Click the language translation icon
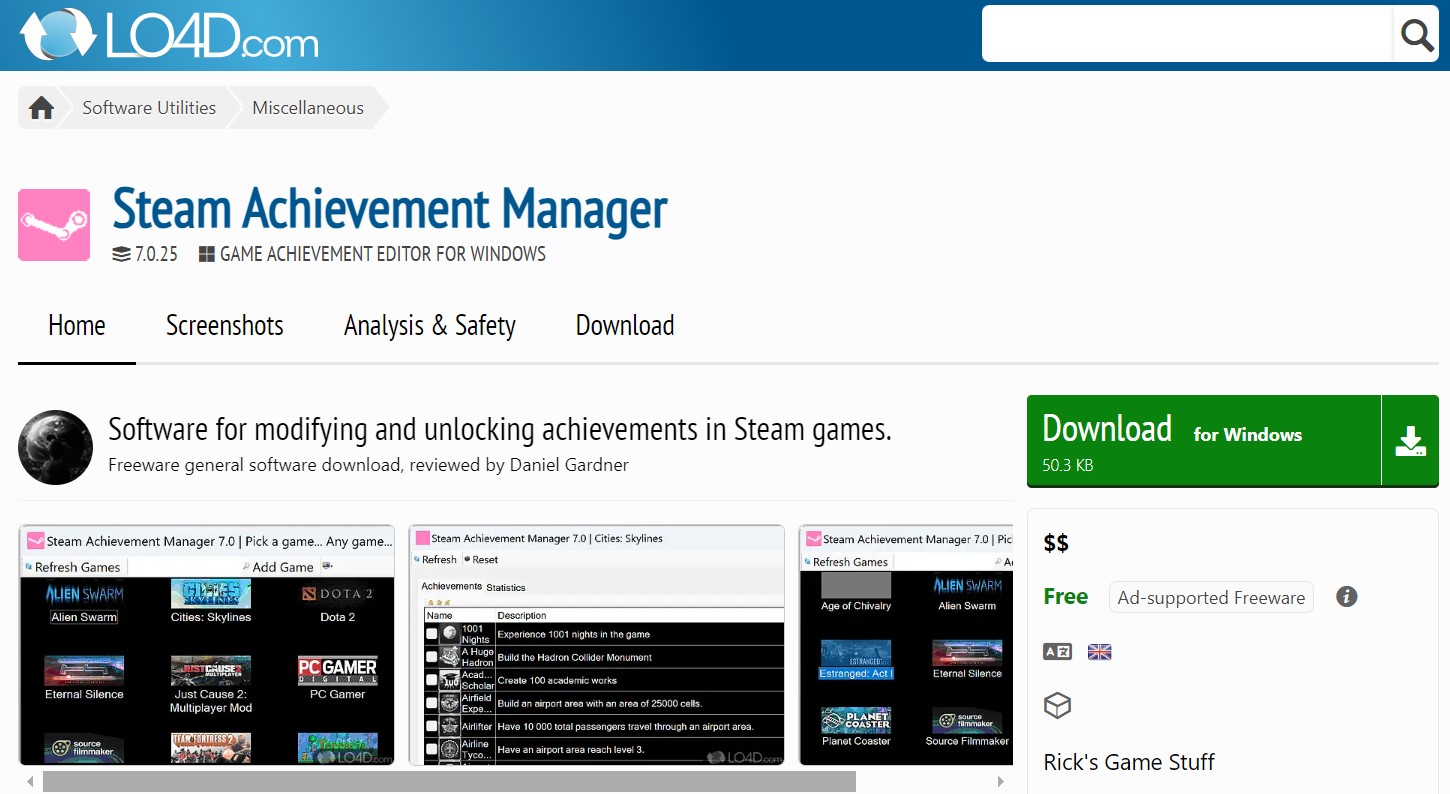This screenshot has width=1450, height=794. pyautogui.click(x=1059, y=651)
